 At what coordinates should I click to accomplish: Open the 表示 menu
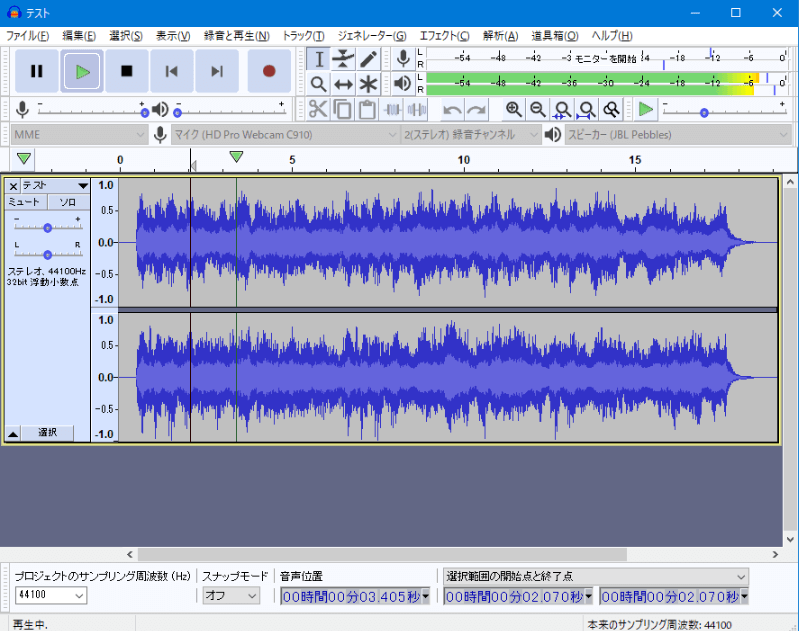173,36
